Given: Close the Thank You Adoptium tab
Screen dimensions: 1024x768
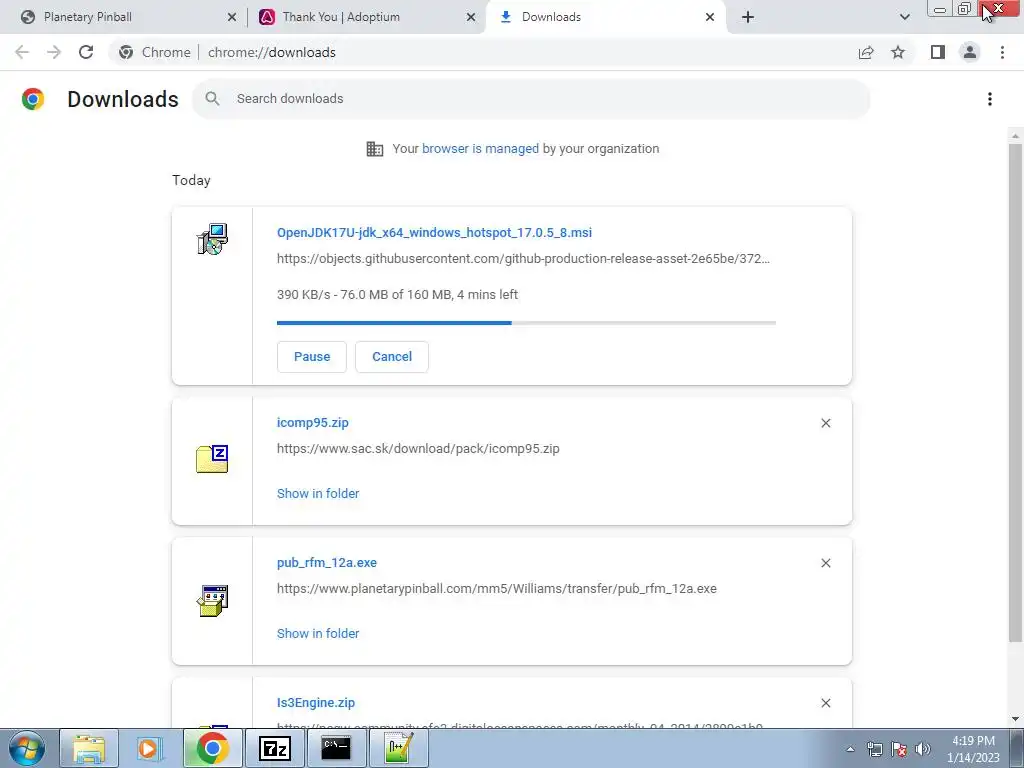Looking at the screenshot, I should [x=471, y=17].
